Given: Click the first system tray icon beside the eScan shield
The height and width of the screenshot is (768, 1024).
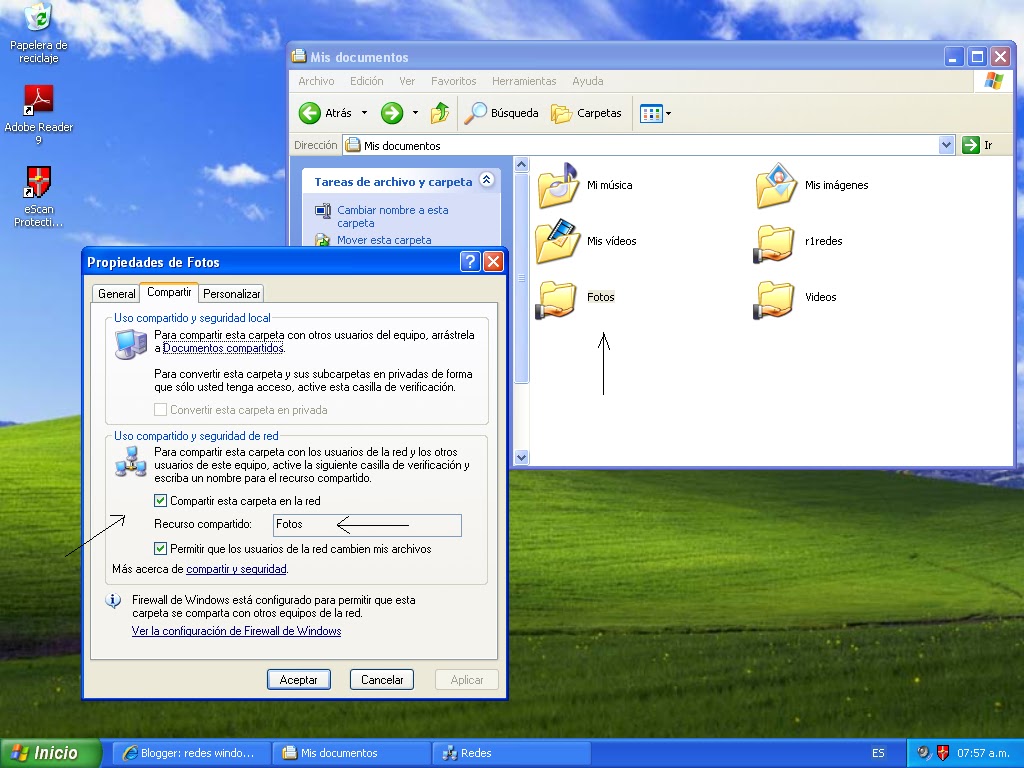Looking at the screenshot, I should pos(923,753).
